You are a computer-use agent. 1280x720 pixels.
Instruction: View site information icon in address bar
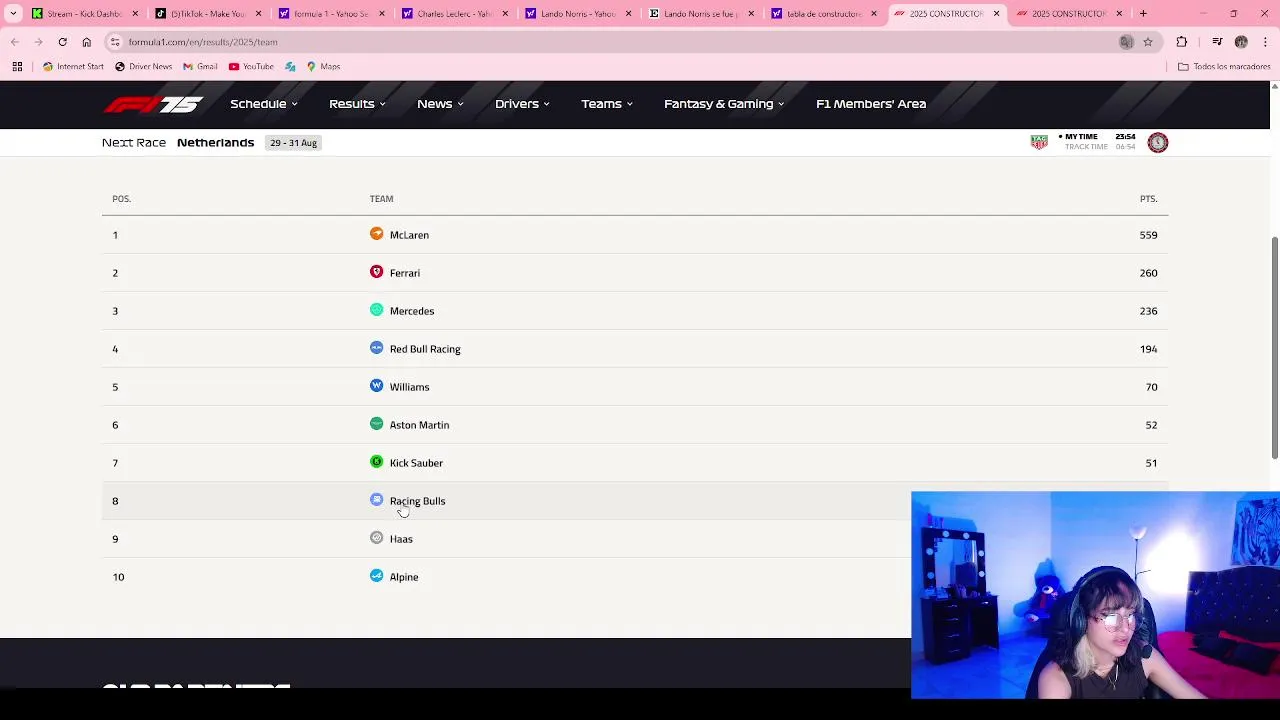click(x=115, y=42)
